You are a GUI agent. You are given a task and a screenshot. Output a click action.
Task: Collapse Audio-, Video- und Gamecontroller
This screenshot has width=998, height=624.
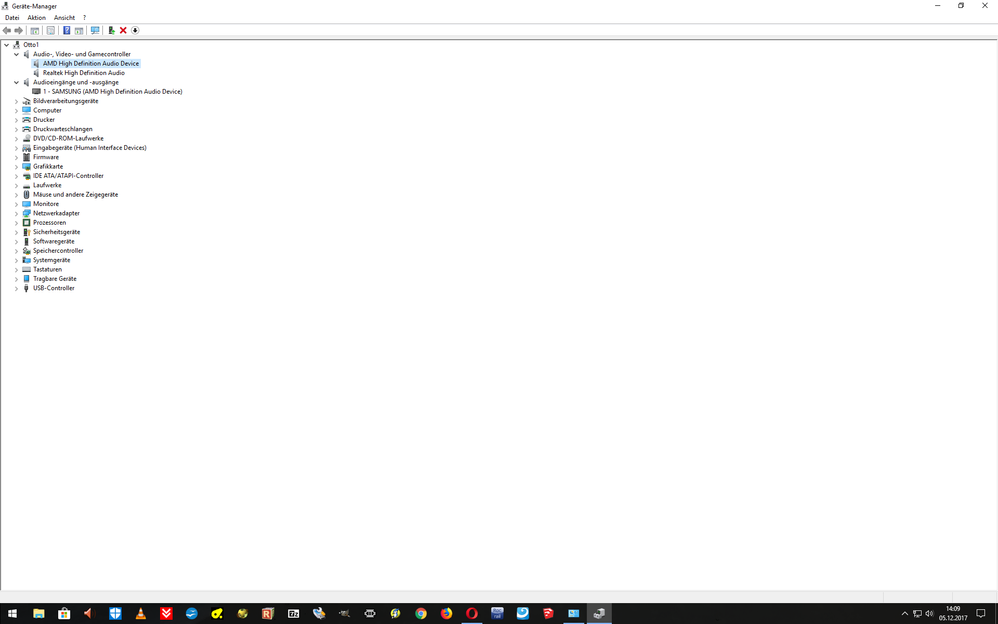pyautogui.click(x=16, y=54)
